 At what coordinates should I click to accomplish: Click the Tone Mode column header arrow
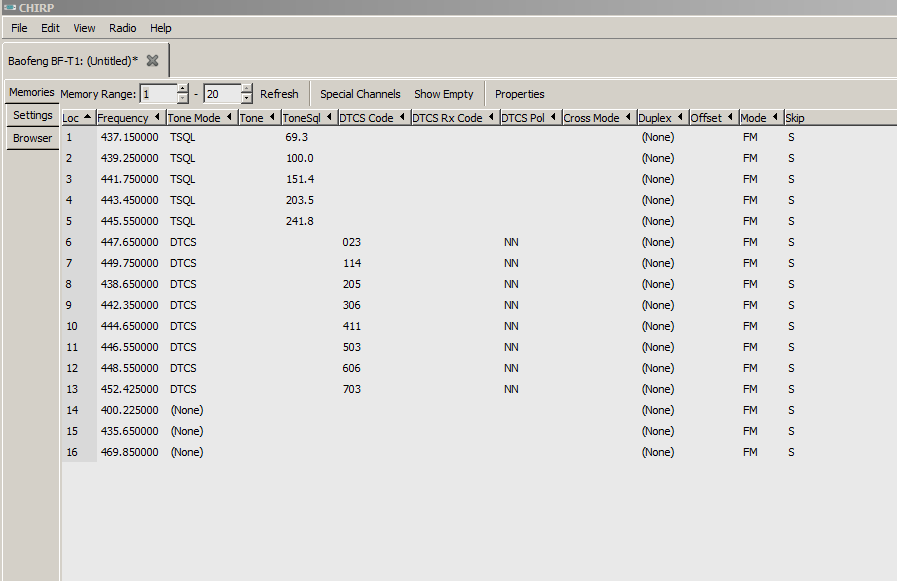click(230, 118)
